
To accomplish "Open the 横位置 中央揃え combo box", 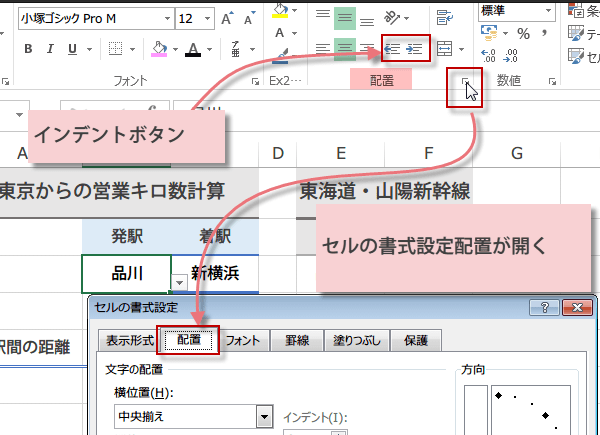I will (x=194, y=416).
